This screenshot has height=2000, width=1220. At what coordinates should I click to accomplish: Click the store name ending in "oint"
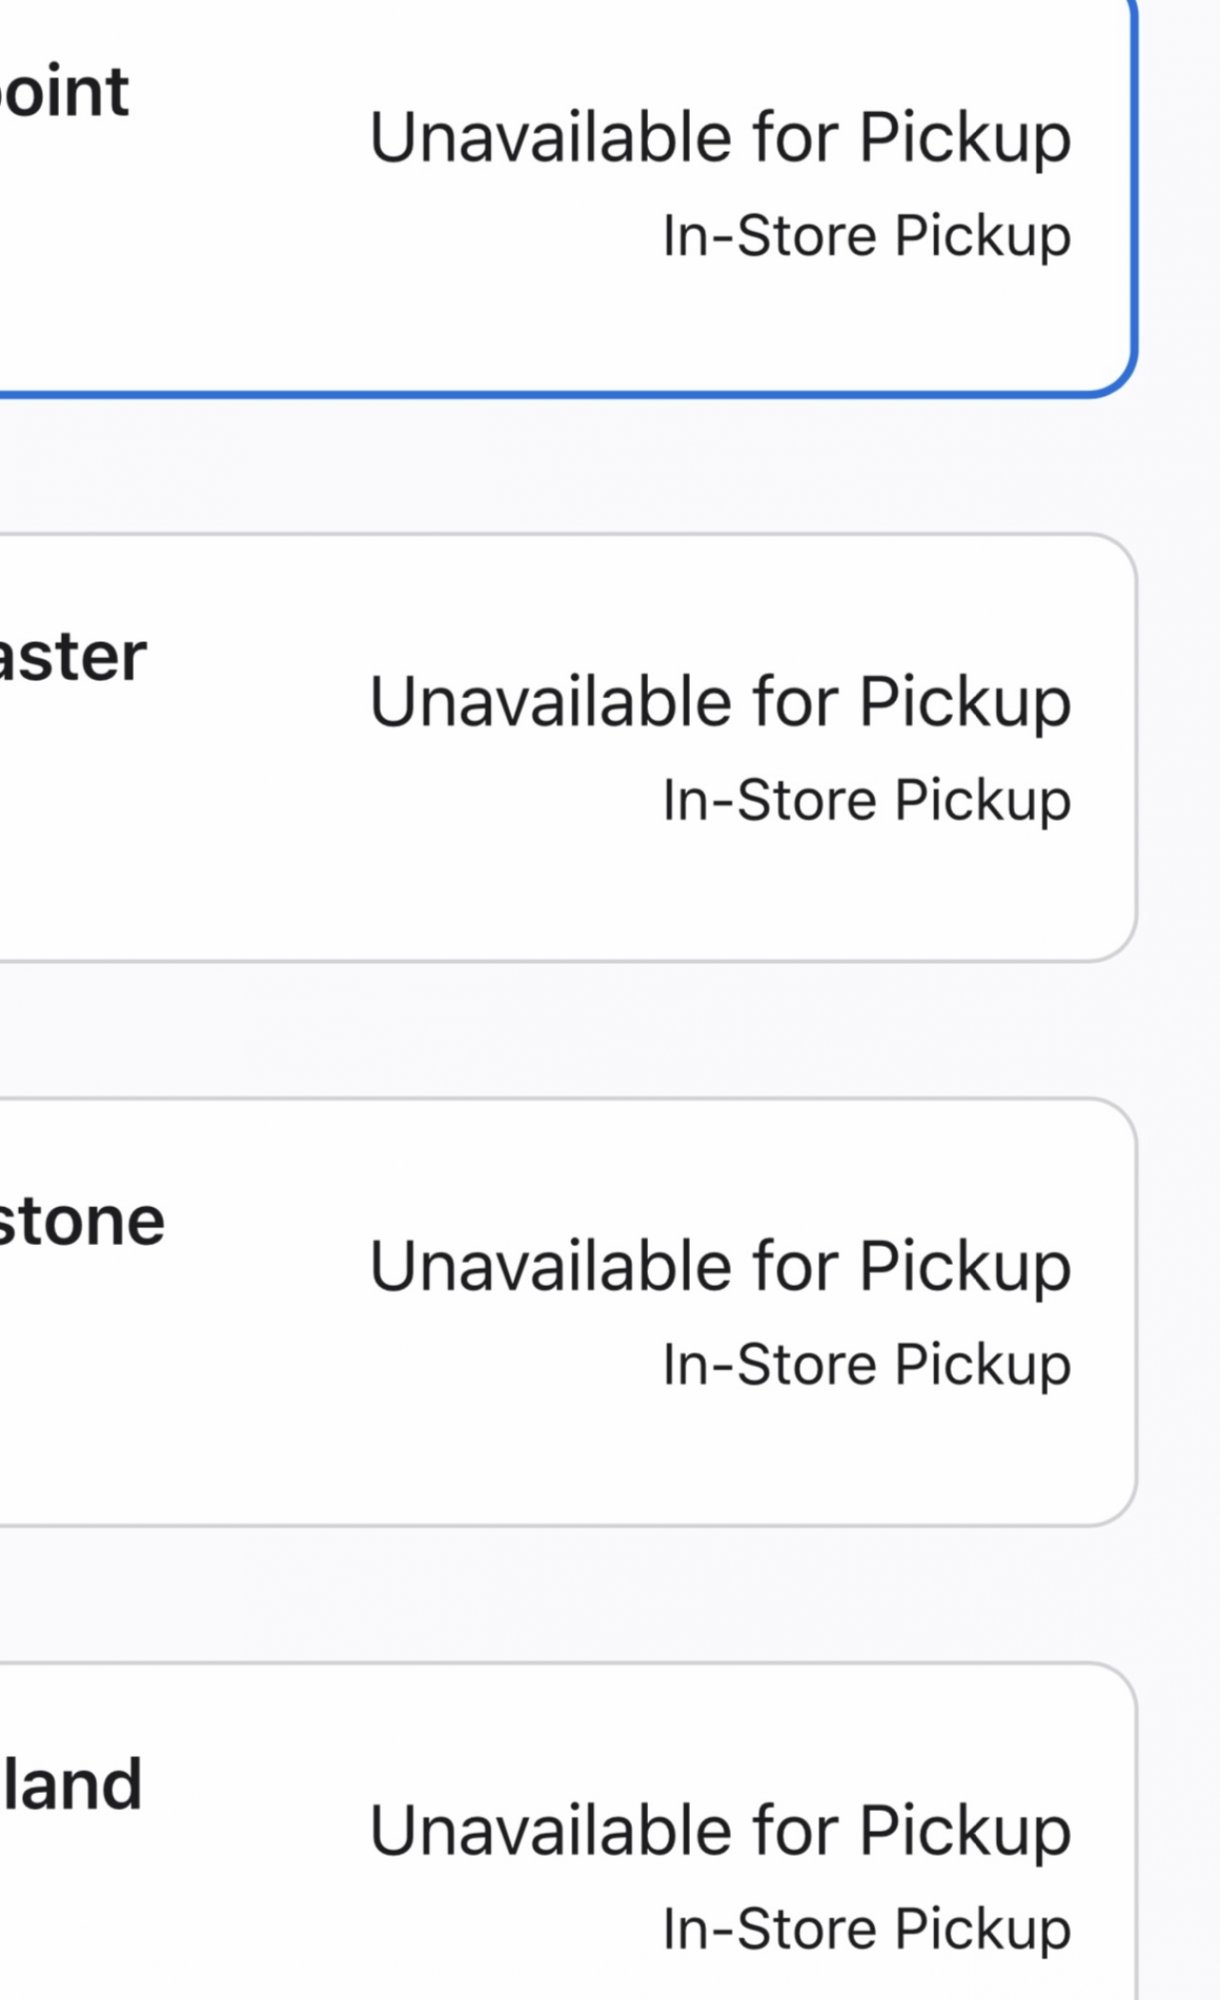(64, 92)
